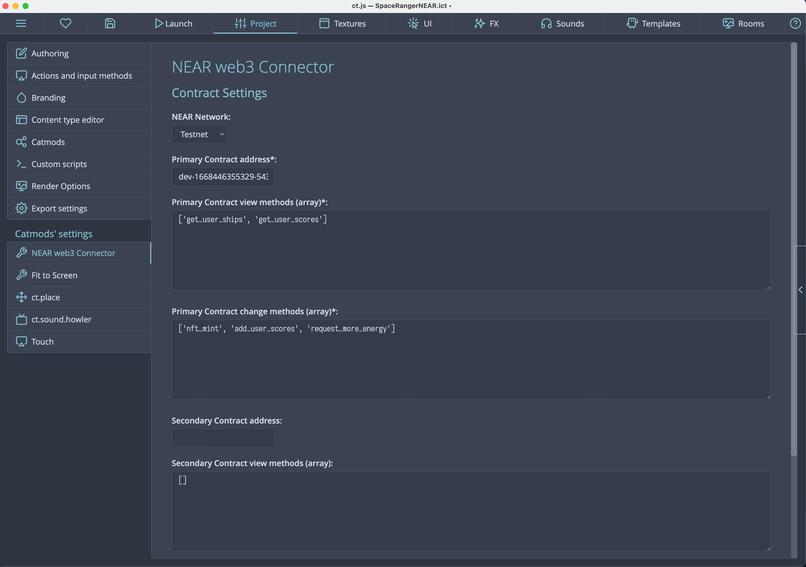Open the UI tab
Screen dimensions: 806x567
(420, 23)
